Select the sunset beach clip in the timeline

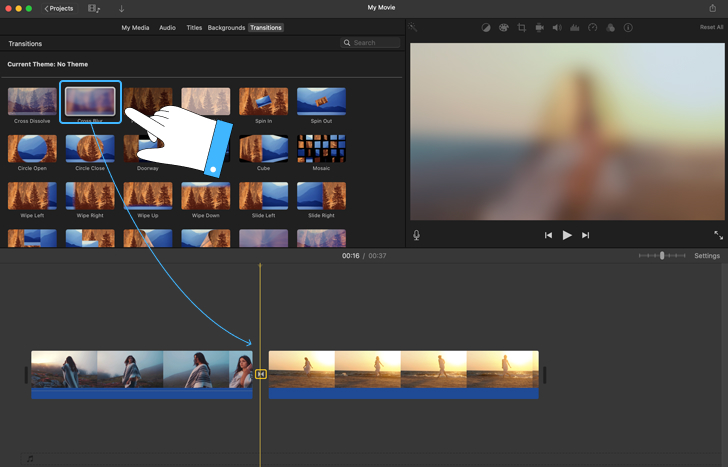coord(403,375)
